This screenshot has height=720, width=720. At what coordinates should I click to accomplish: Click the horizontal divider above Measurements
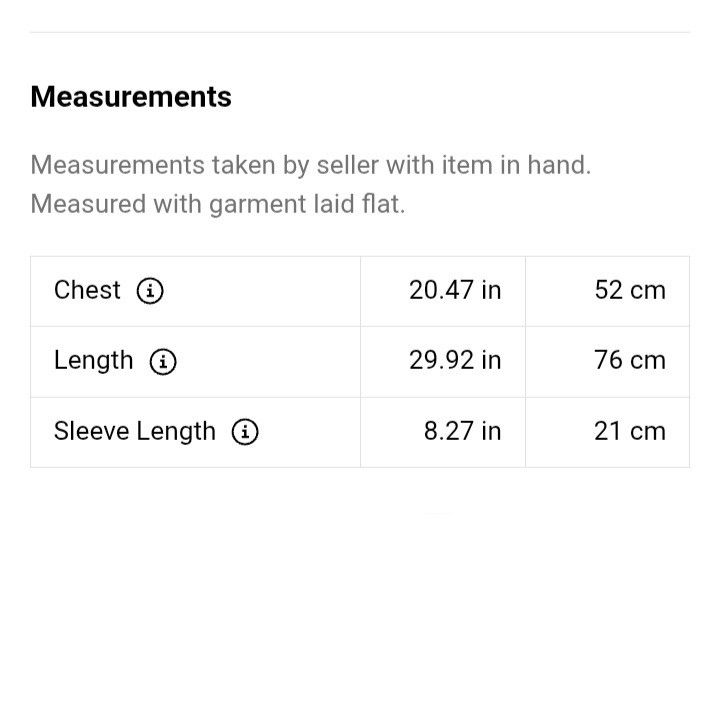click(360, 33)
